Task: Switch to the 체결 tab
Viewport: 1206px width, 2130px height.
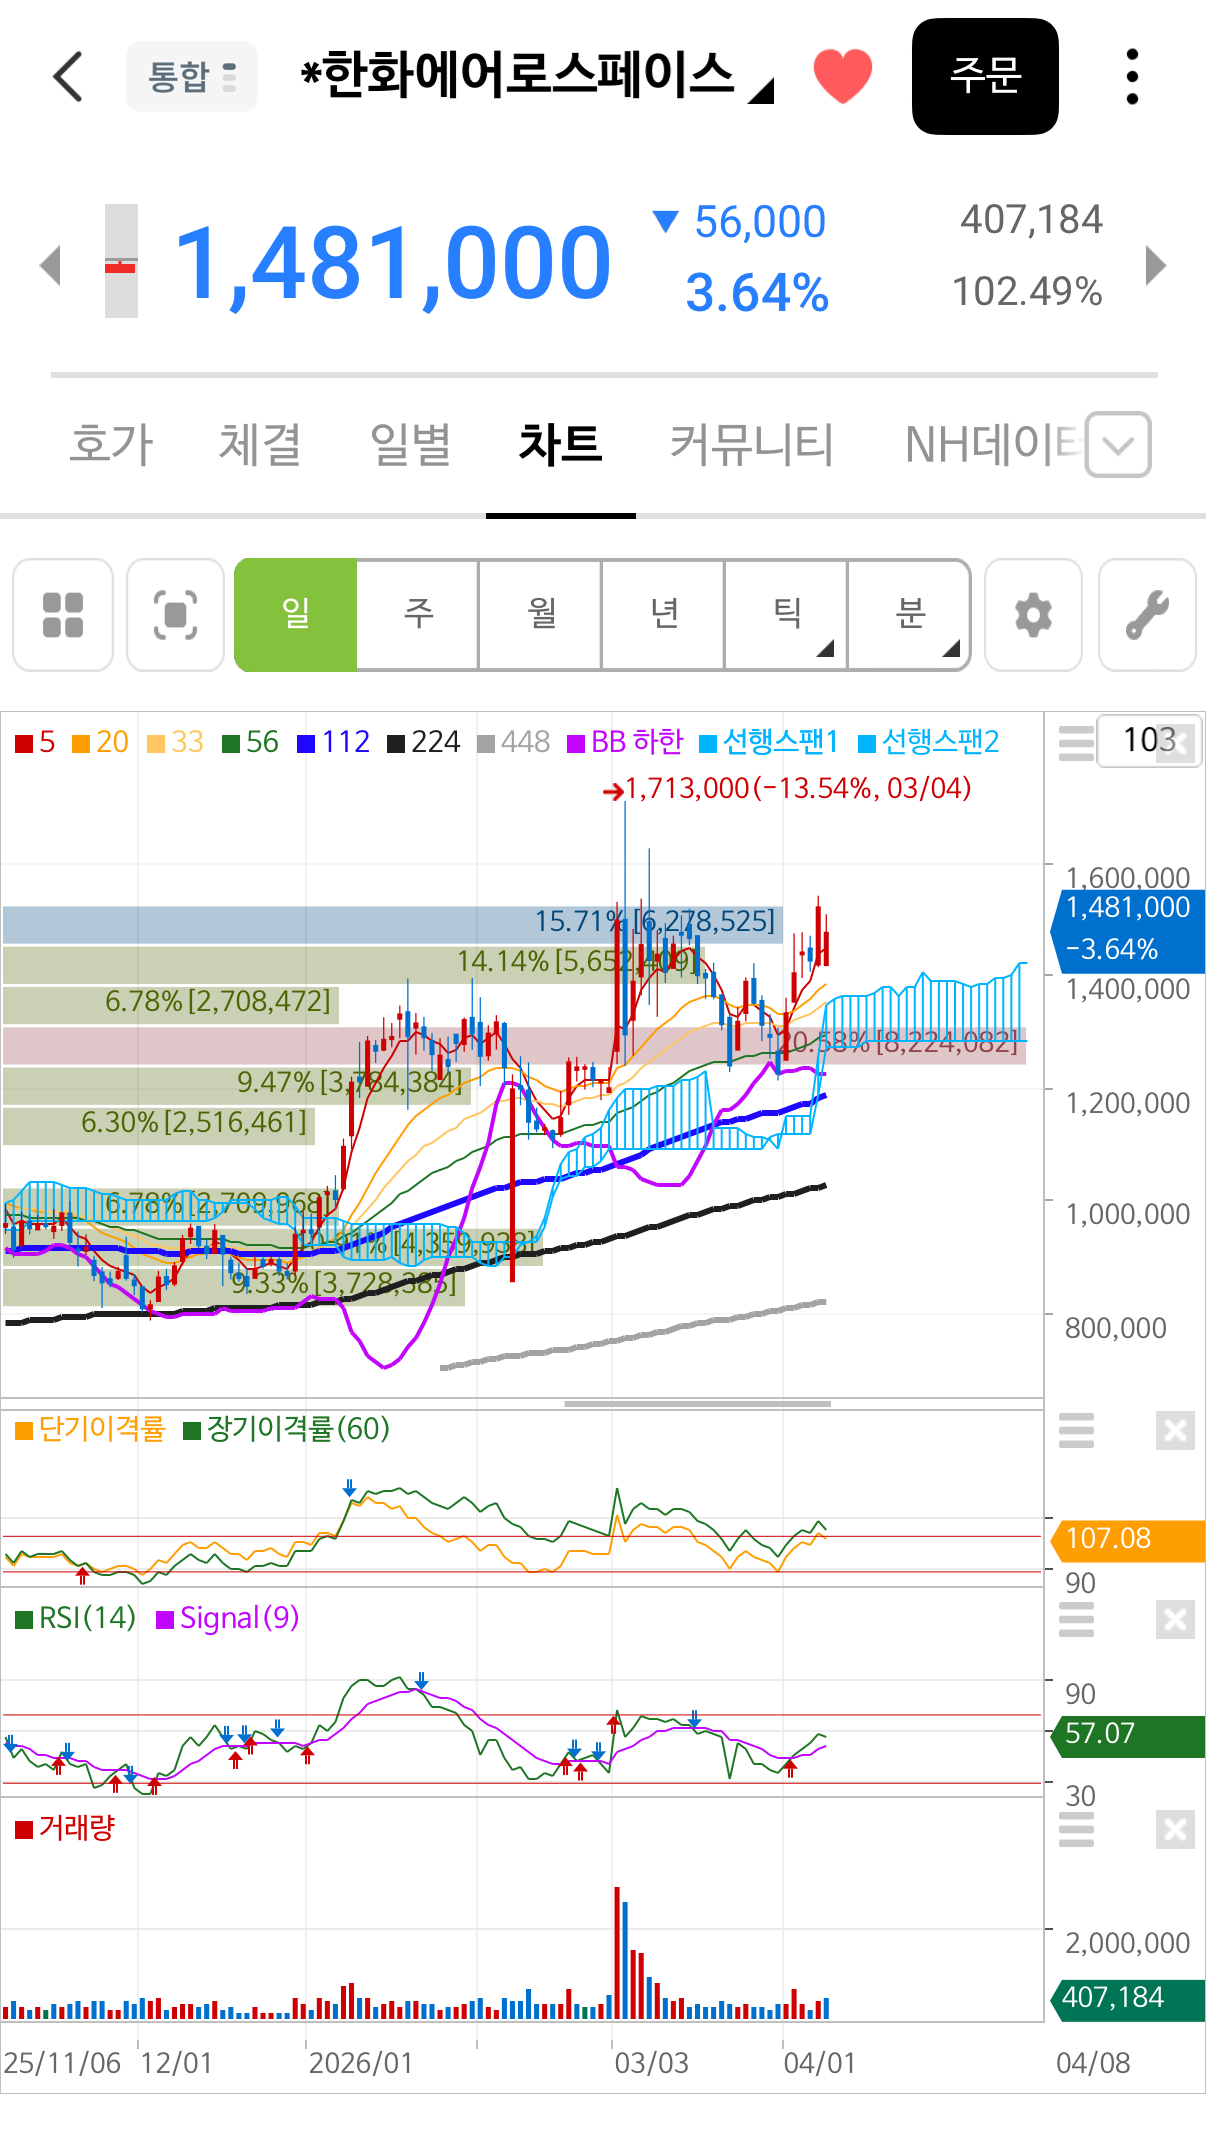Action: (x=260, y=444)
